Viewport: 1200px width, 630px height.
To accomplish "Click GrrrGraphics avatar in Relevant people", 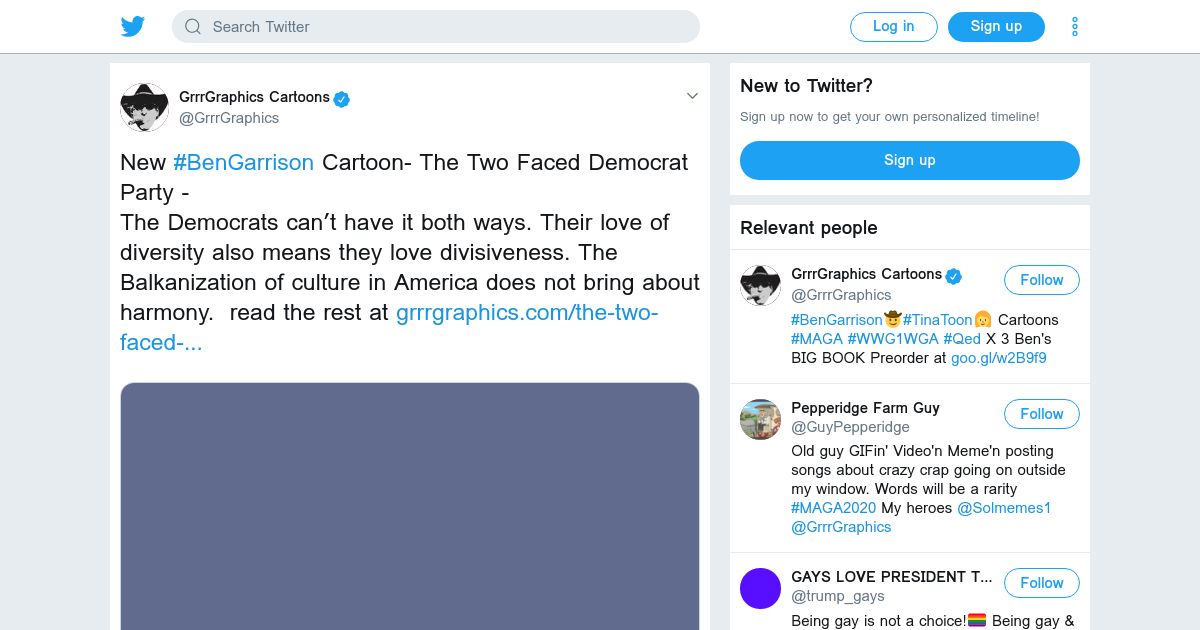I will pos(760,285).
